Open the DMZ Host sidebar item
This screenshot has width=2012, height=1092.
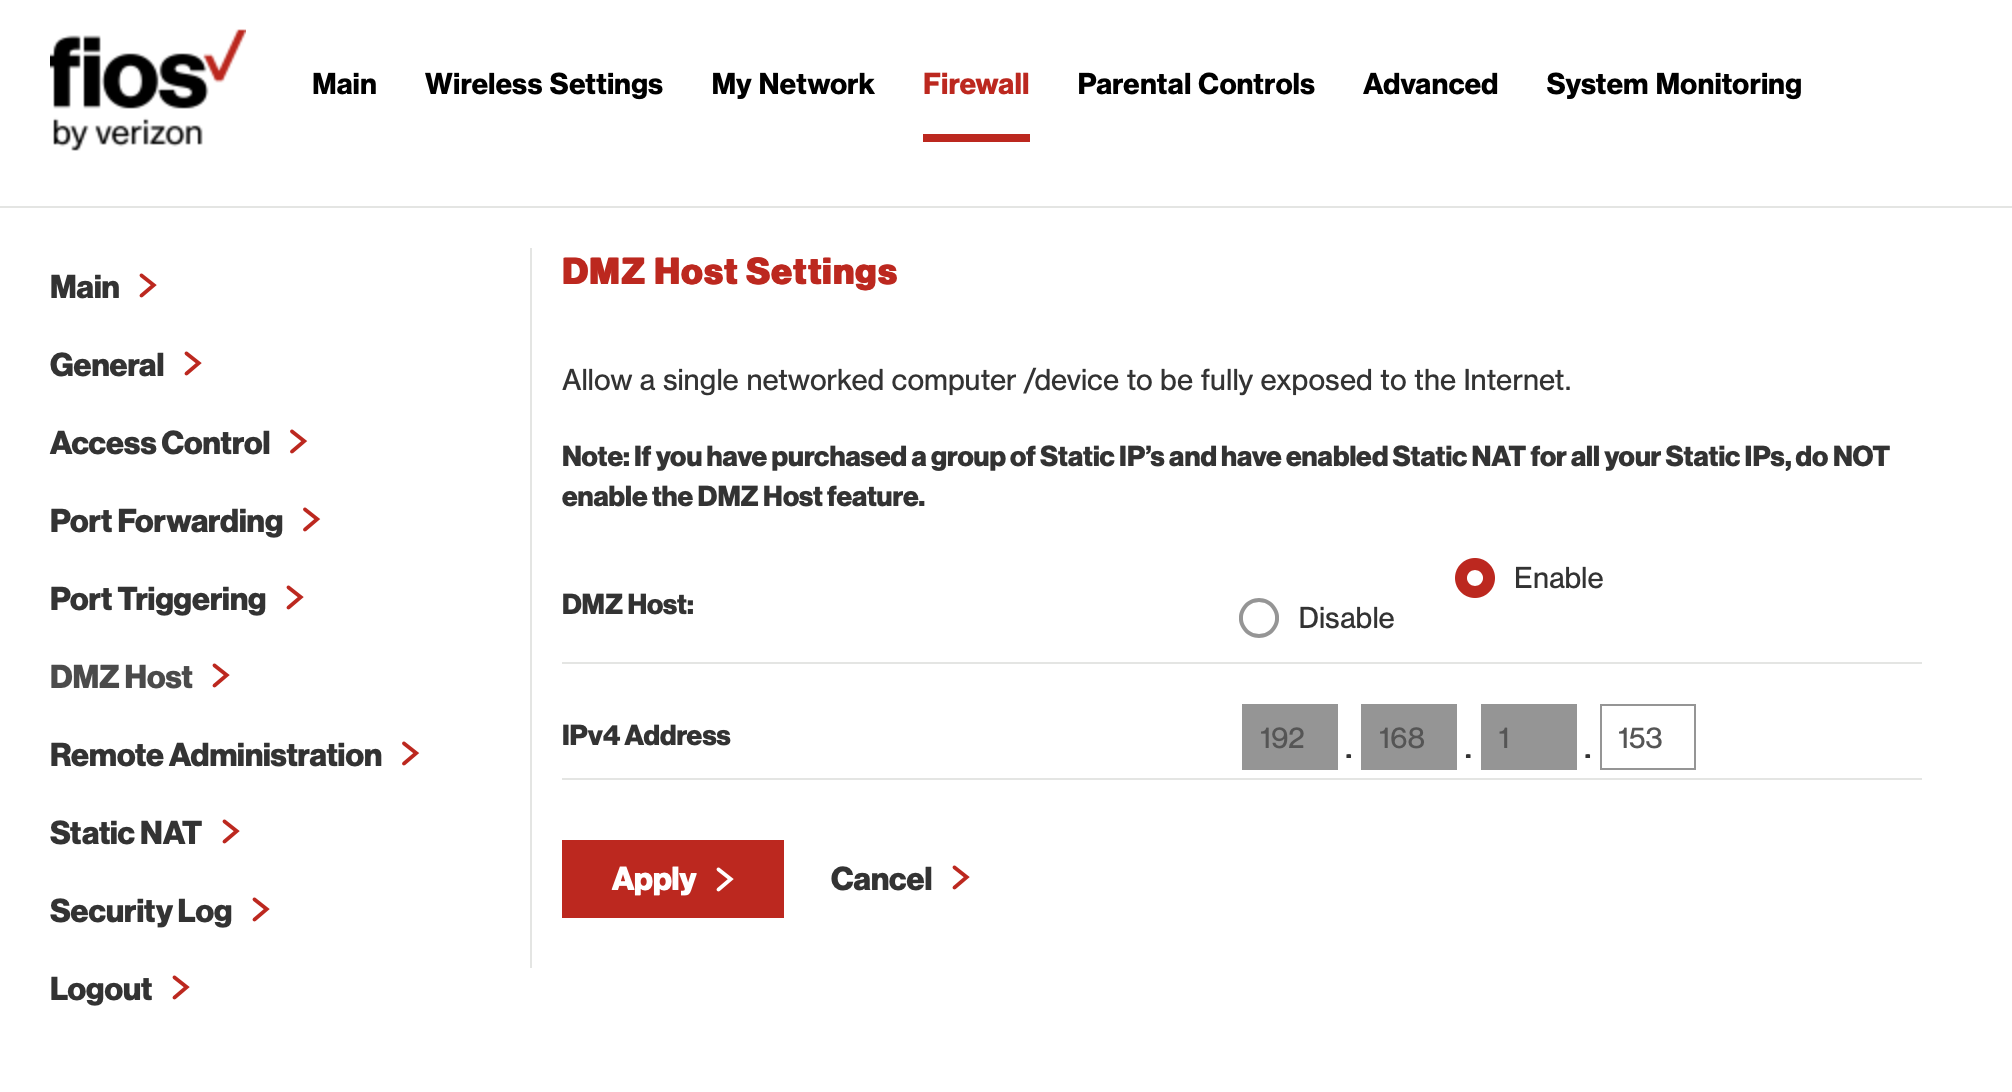[x=121, y=677]
